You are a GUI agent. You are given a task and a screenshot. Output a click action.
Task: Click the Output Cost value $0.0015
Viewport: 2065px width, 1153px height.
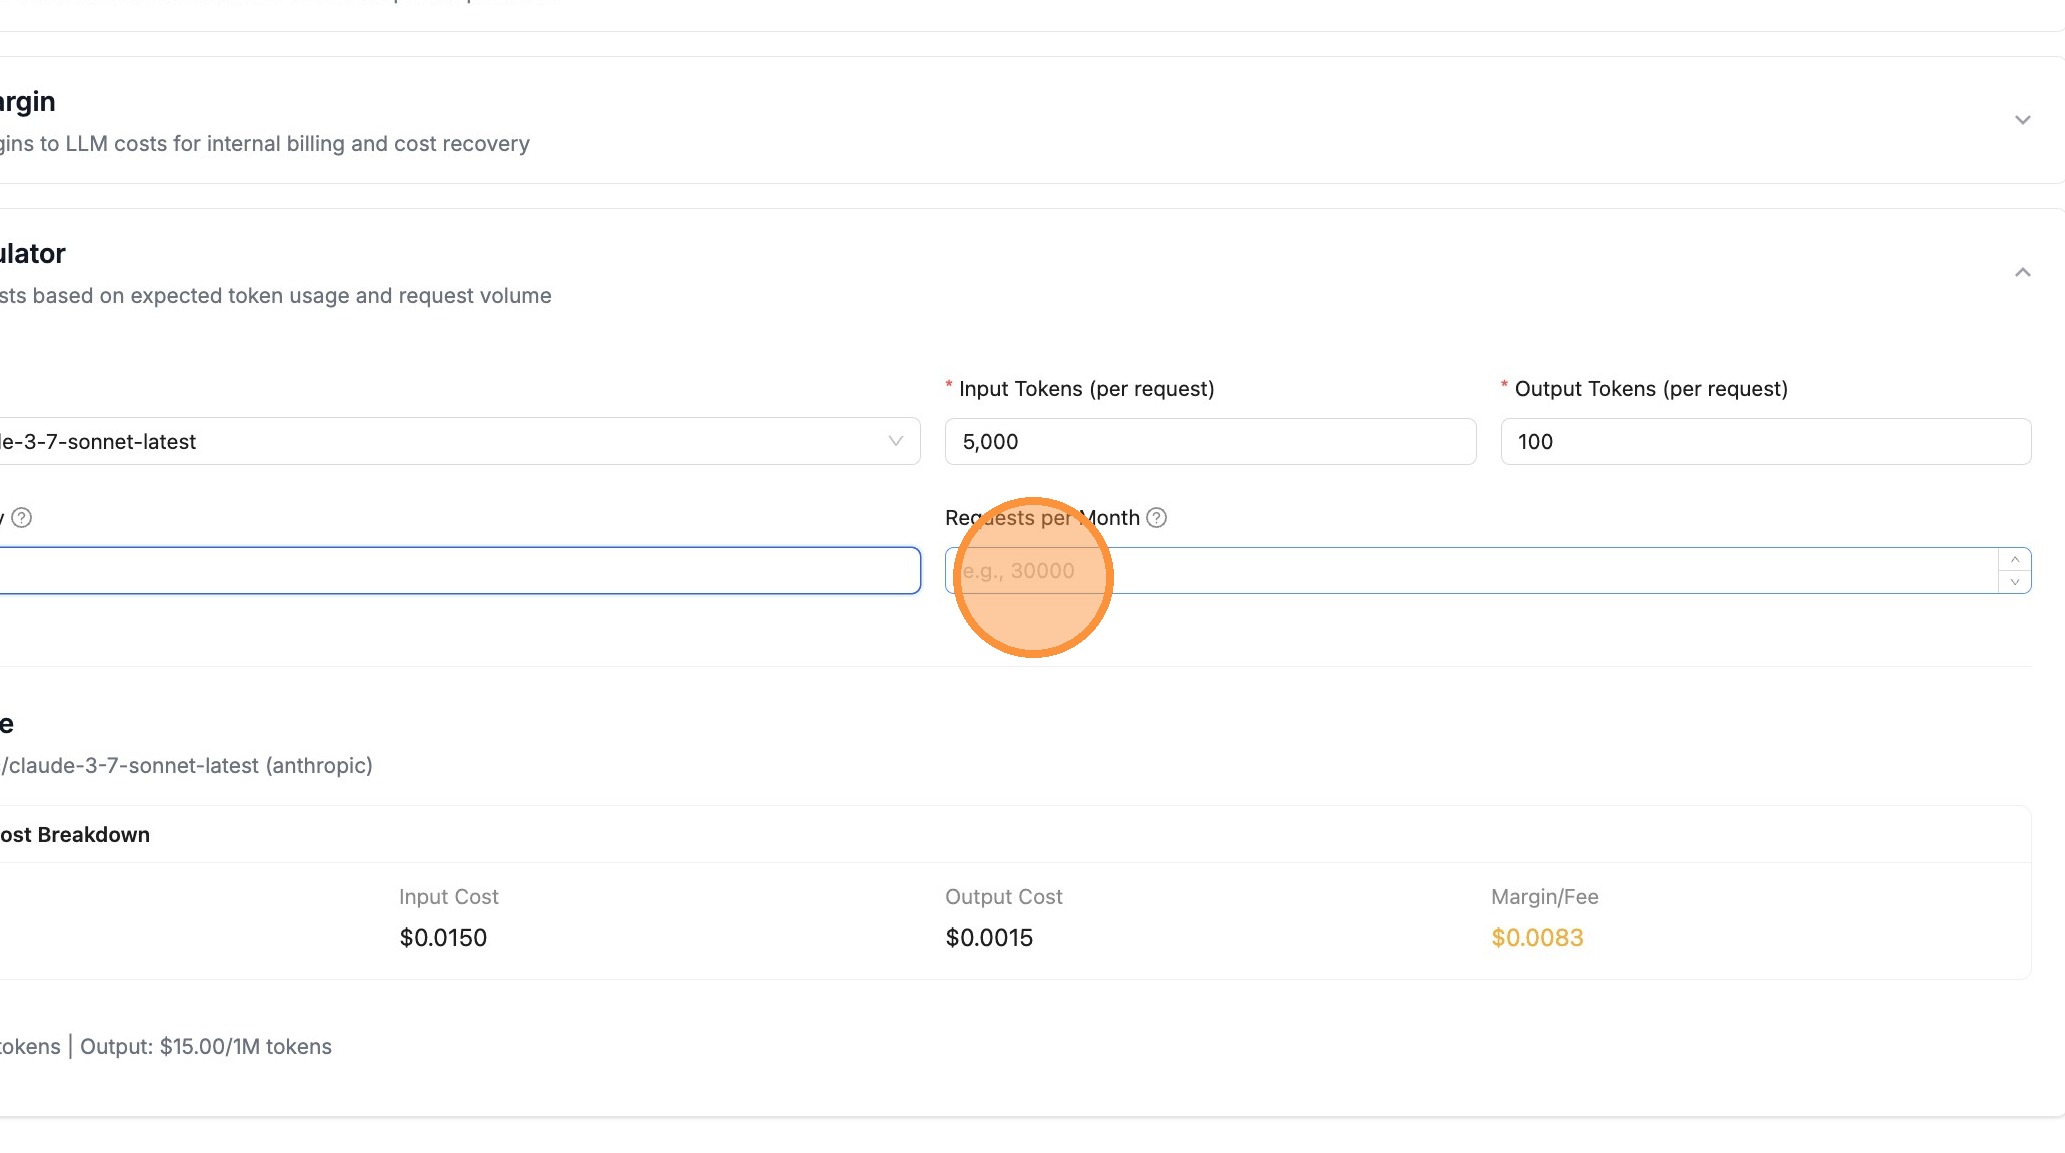(989, 937)
